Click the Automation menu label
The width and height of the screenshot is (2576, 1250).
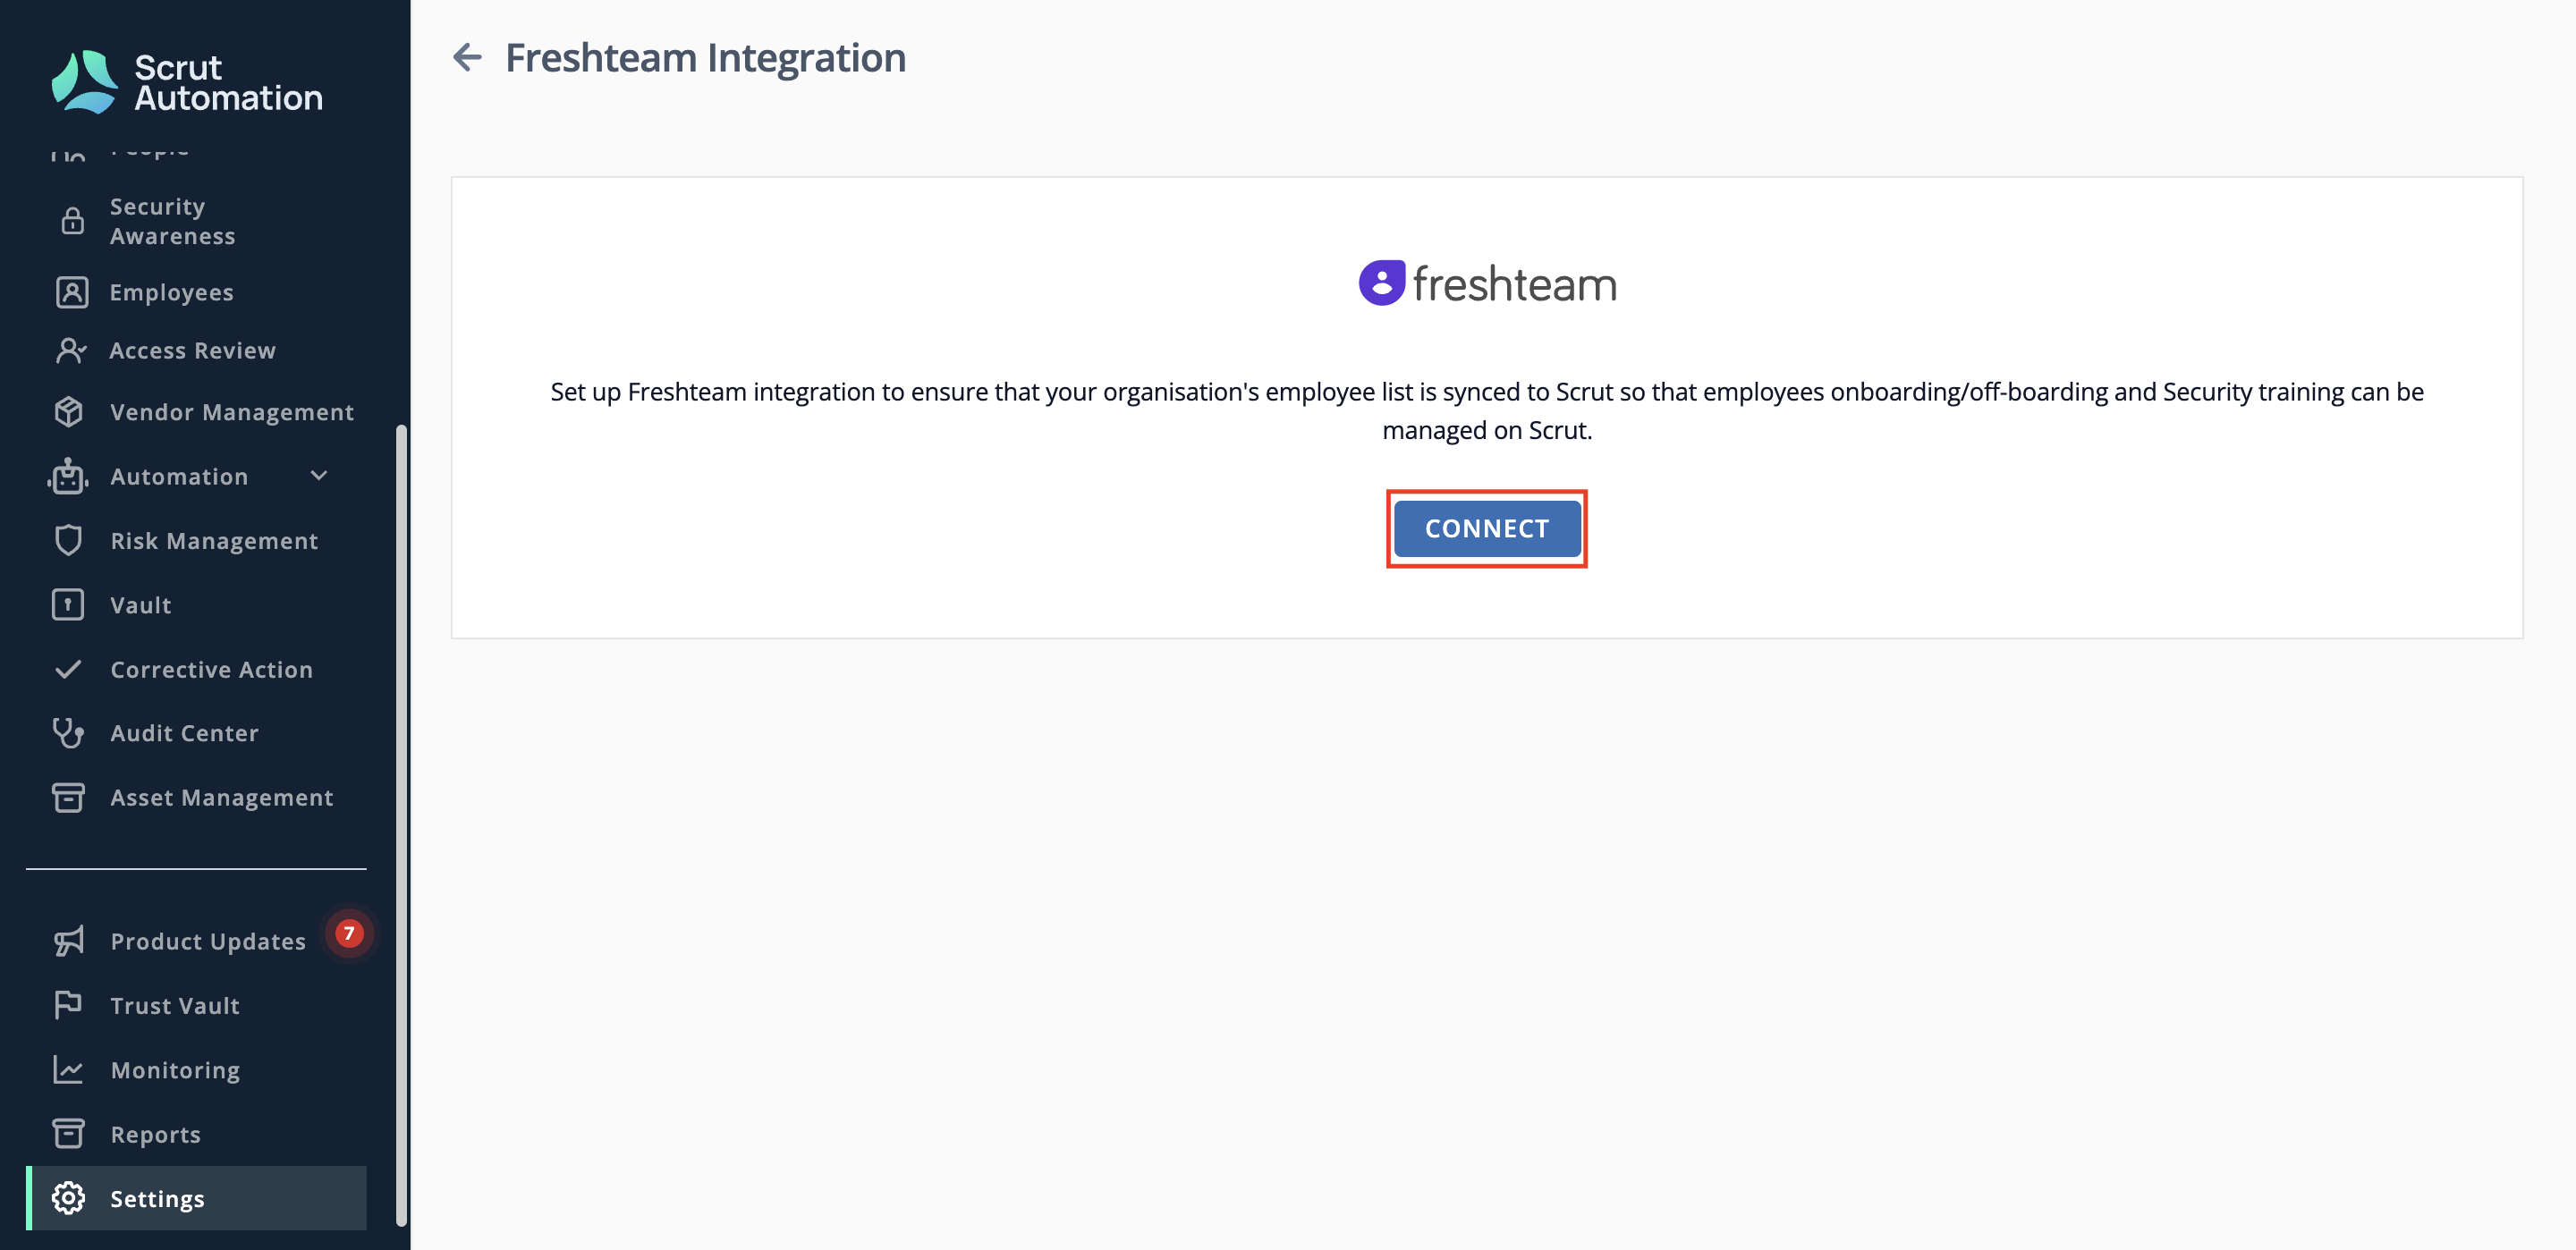179,476
